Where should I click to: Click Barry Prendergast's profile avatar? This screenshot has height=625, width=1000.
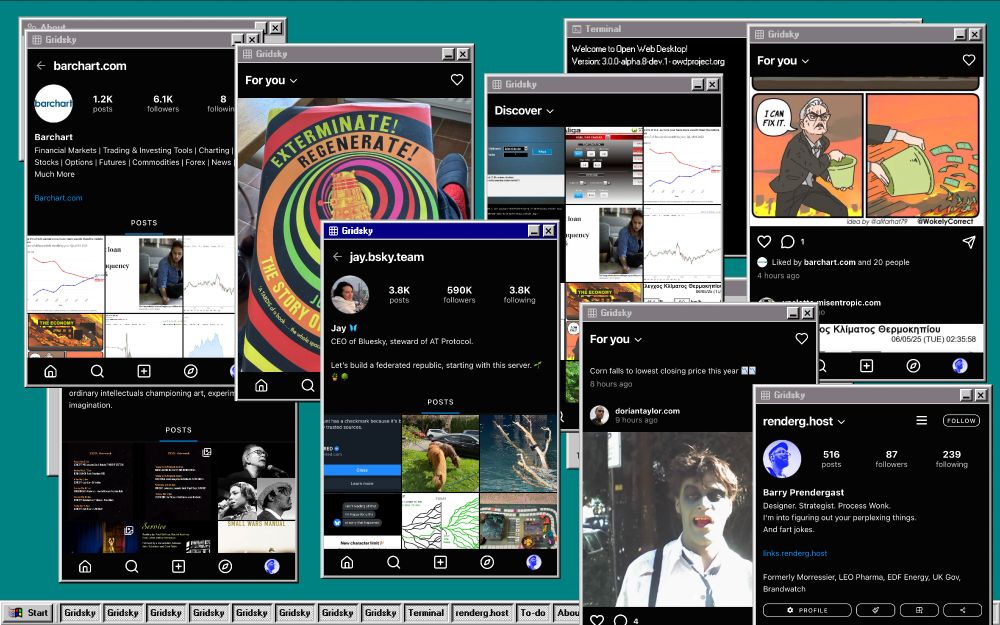click(x=782, y=459)
